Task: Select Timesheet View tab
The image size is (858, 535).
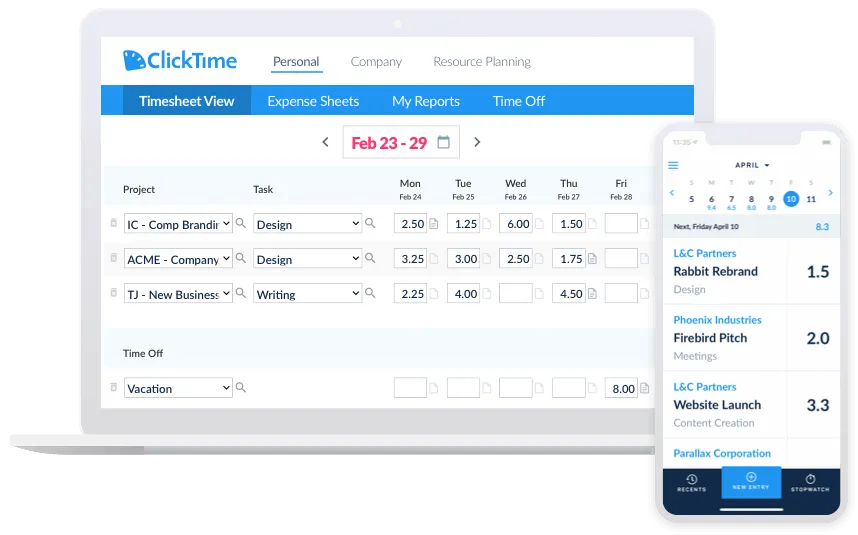Action: tap(187, 101)
